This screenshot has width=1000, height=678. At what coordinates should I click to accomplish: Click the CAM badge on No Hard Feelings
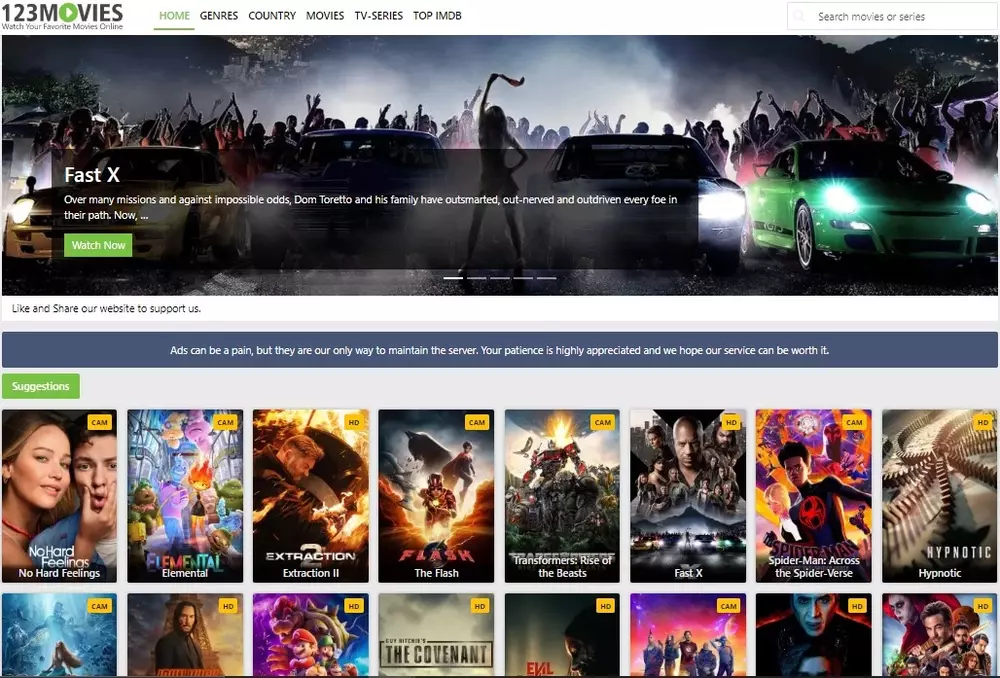(99, 422)
